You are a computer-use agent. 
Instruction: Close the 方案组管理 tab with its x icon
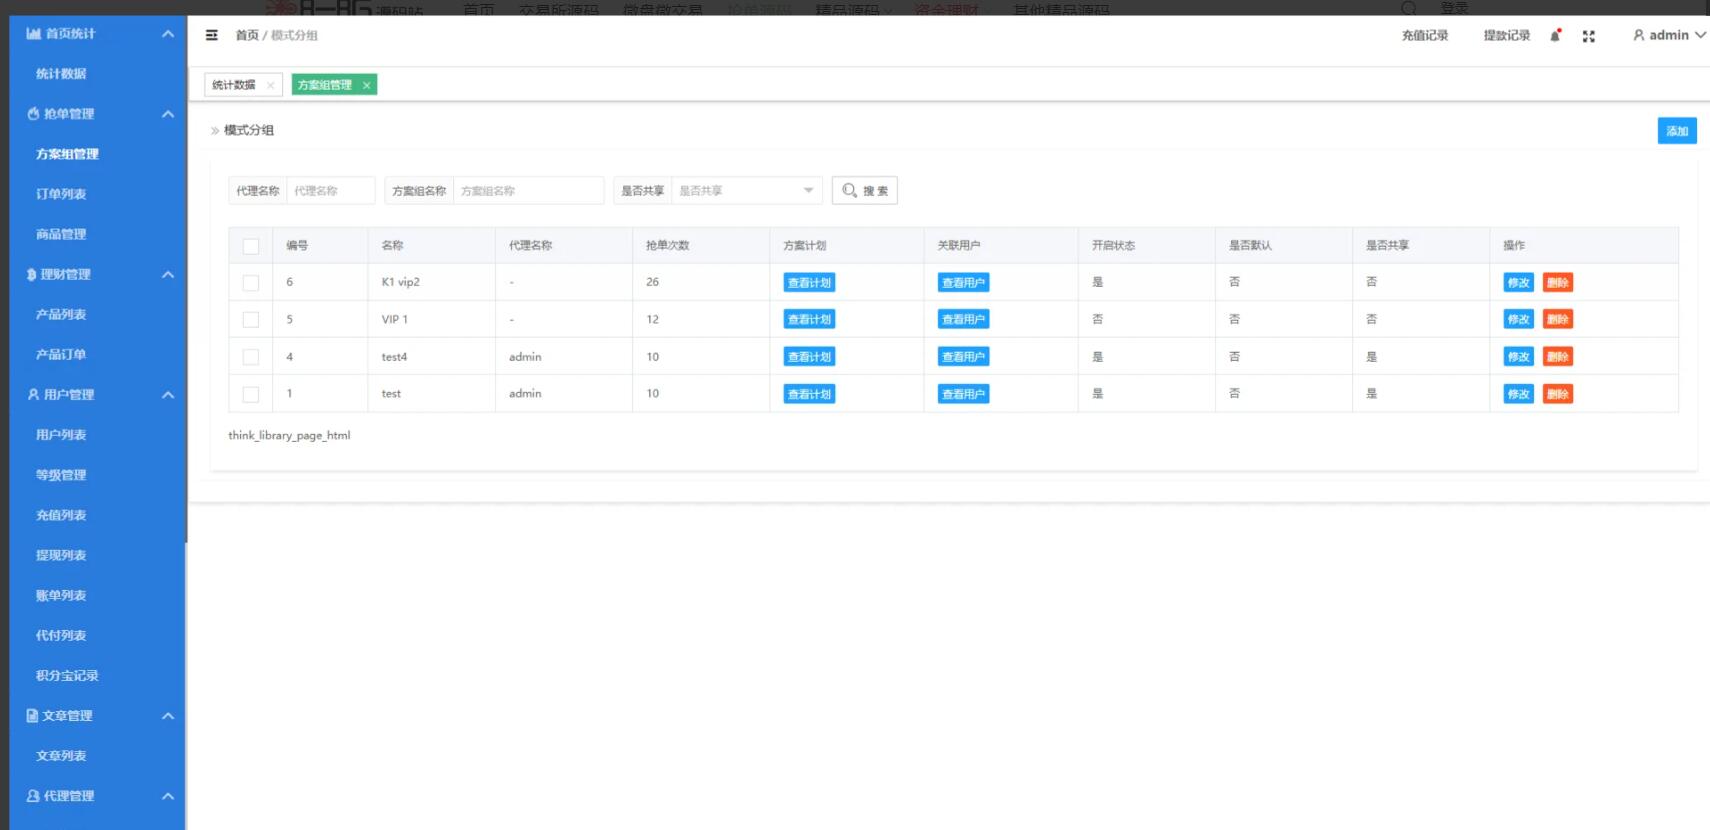tap(367, 86)
